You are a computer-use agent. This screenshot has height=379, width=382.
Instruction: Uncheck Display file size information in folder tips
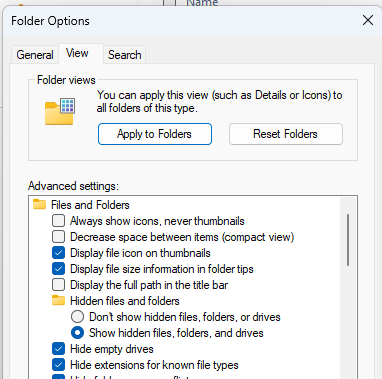coord(58,269)
